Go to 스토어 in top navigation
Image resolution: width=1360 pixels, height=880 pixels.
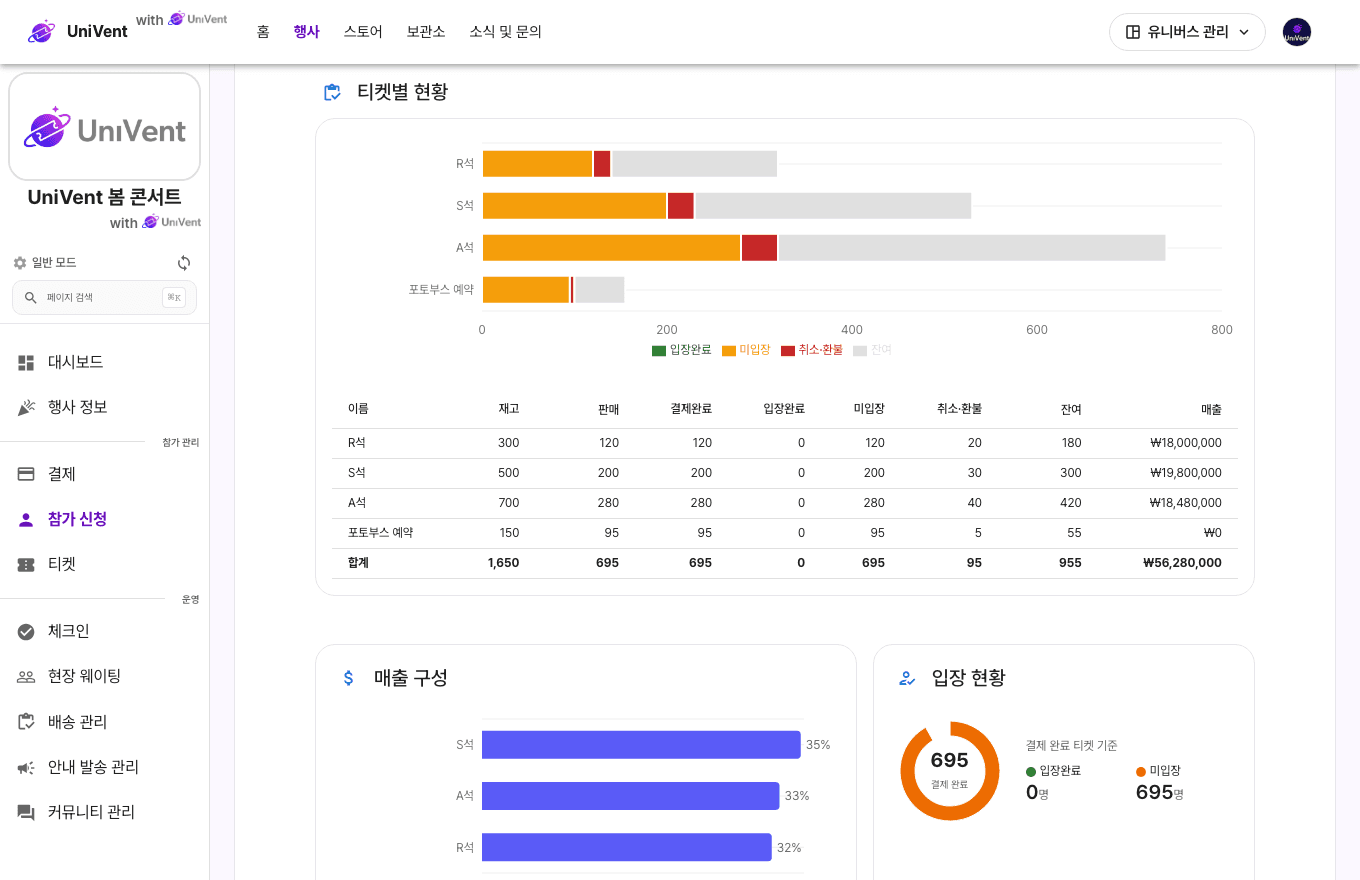coord(363,32)
